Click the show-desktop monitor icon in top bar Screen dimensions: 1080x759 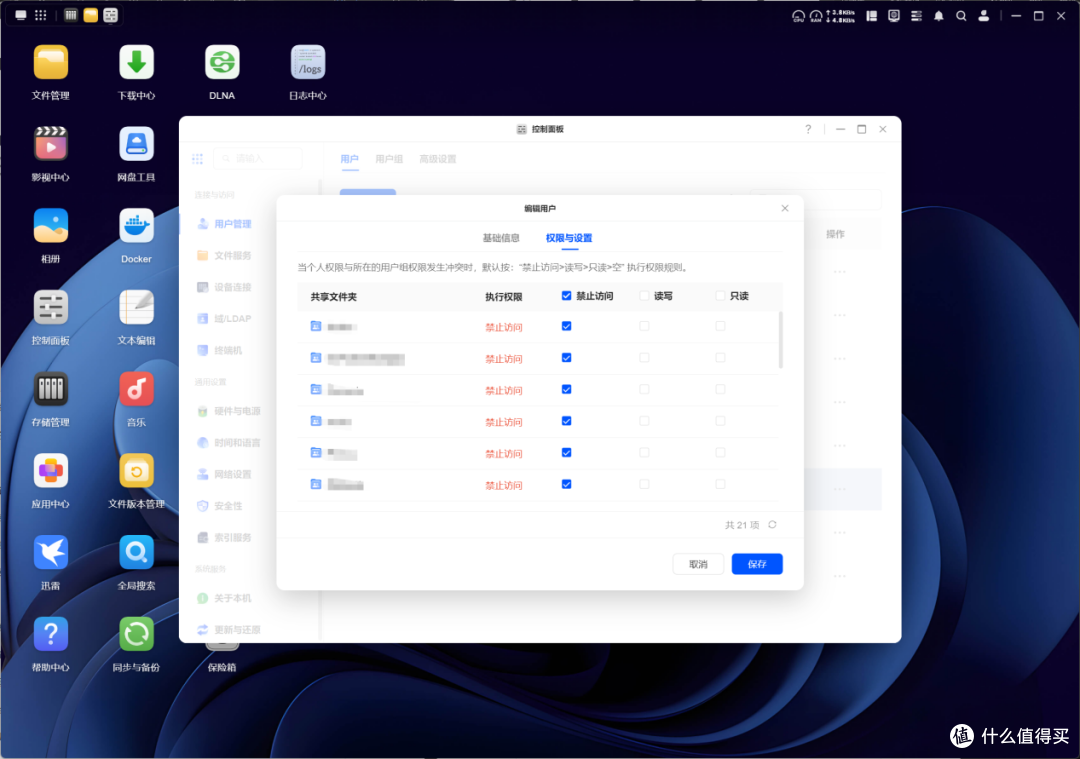(21, 15)
